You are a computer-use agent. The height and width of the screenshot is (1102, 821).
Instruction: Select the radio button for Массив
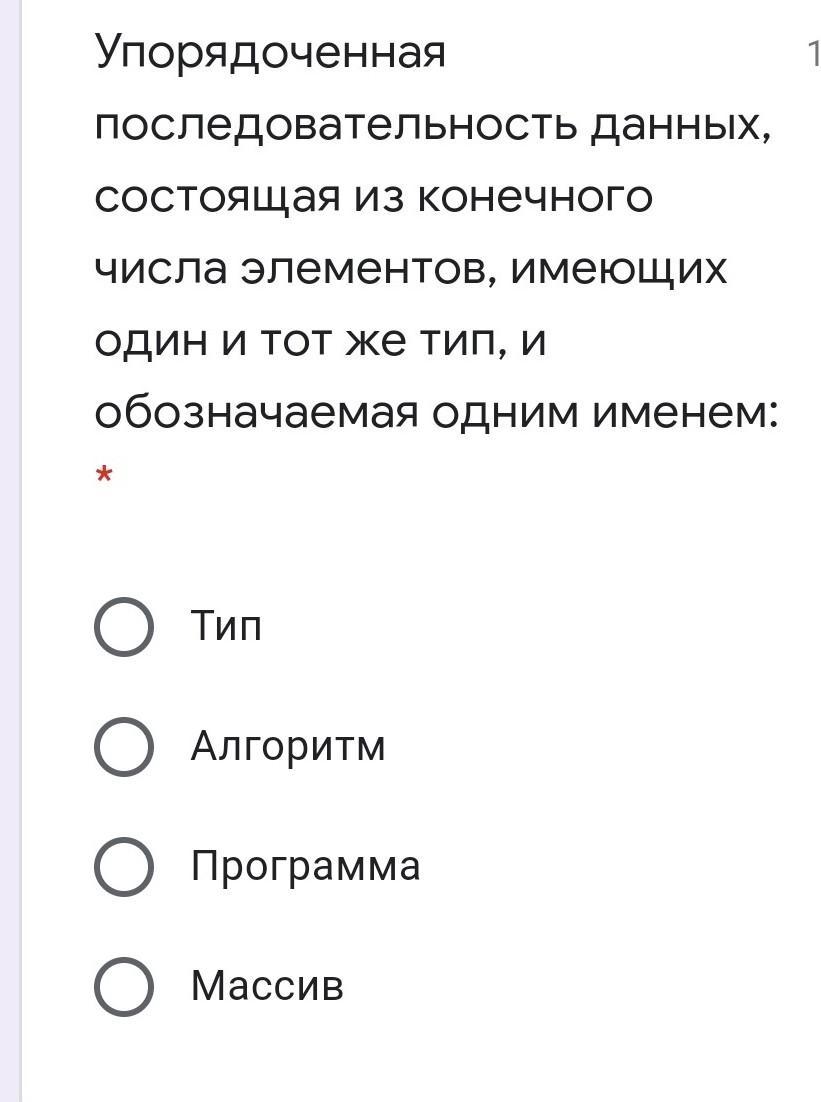click(124, 987)
